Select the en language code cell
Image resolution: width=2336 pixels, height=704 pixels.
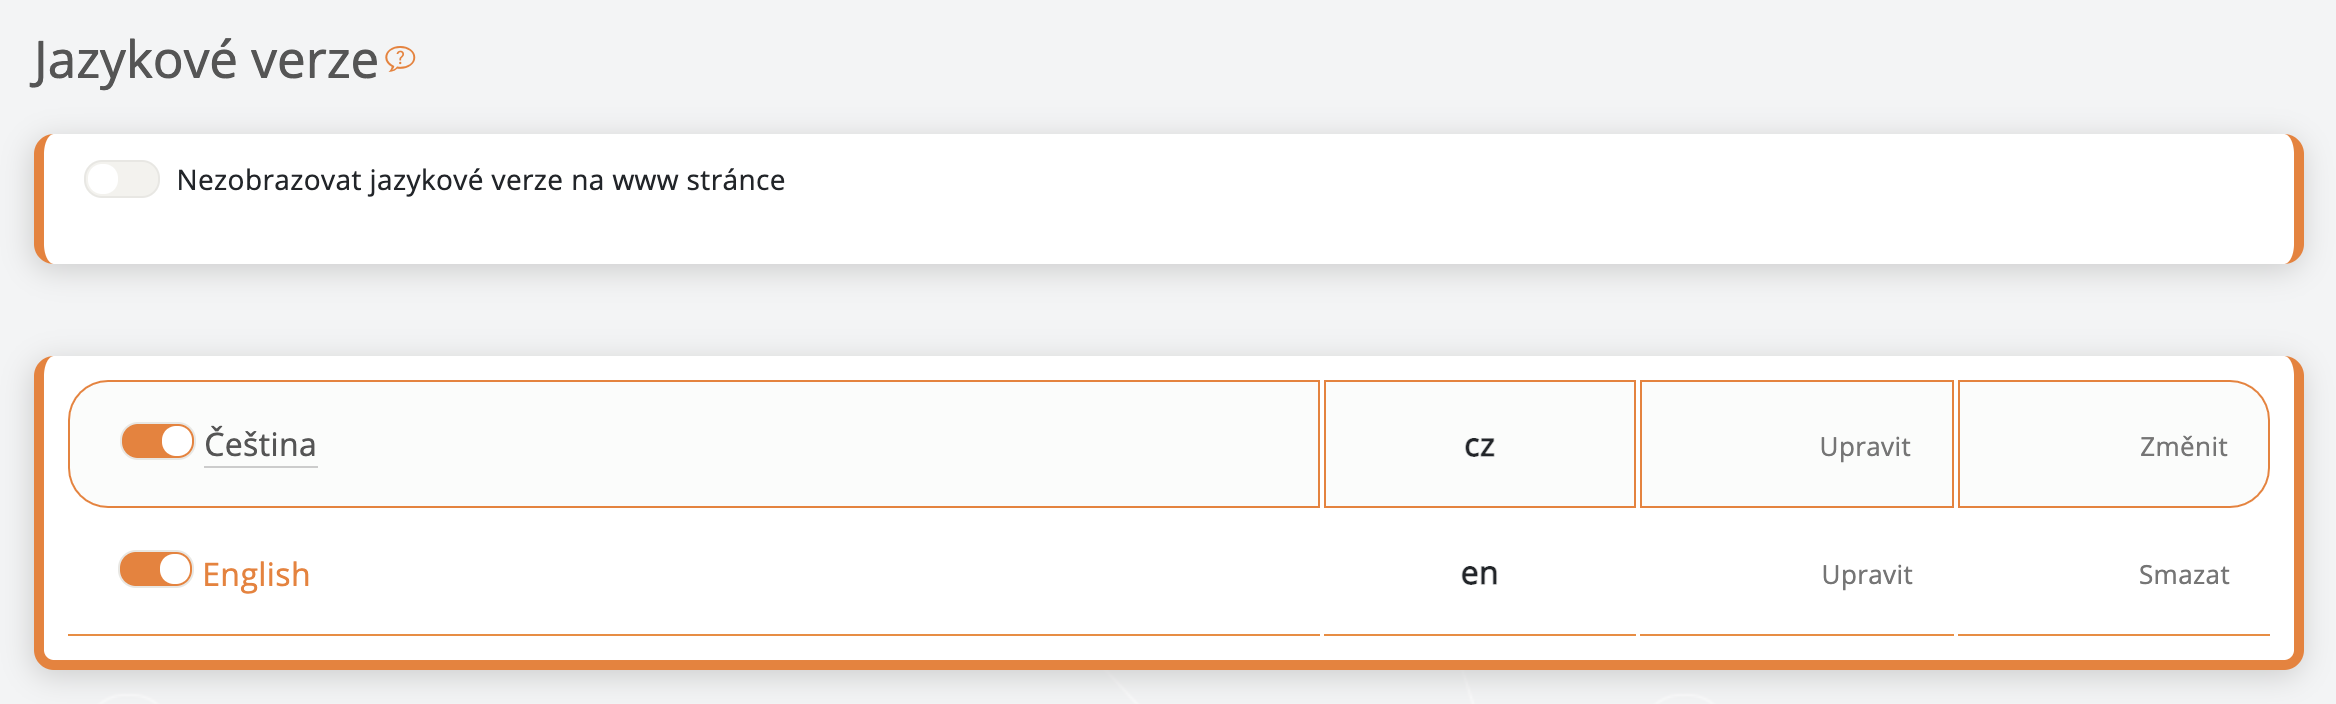(1479, 574)
